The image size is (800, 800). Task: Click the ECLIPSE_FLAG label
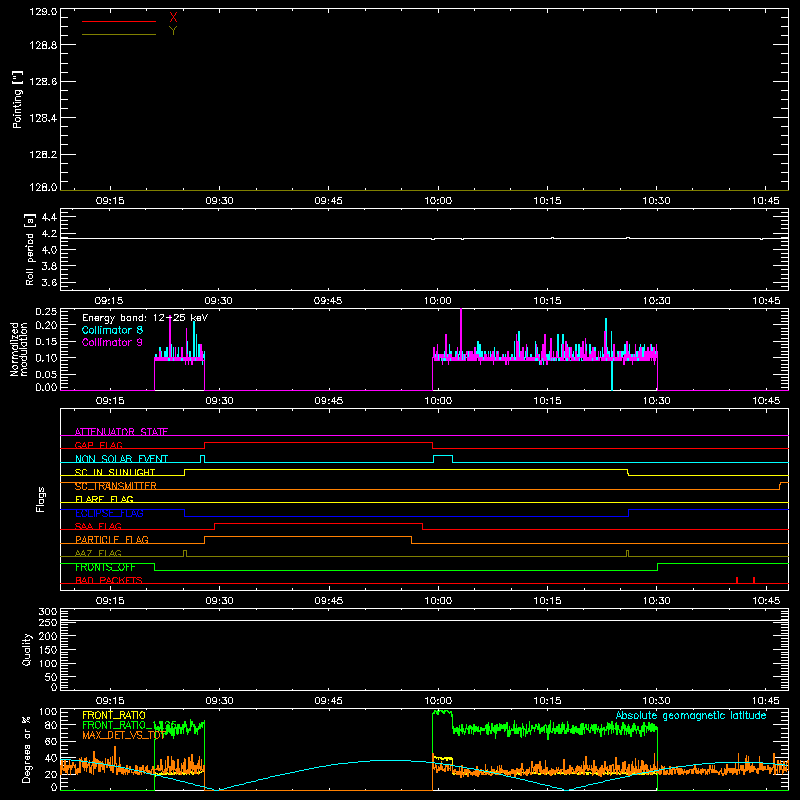[x=109, y=513]
